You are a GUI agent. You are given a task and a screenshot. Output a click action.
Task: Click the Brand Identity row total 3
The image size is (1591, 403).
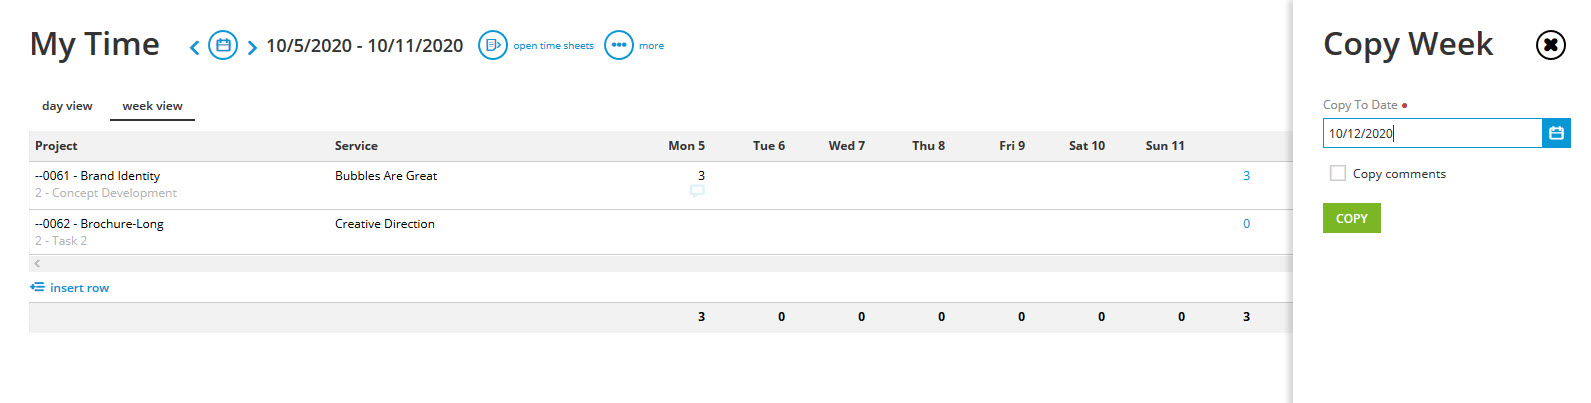[x=1246, y=176]
